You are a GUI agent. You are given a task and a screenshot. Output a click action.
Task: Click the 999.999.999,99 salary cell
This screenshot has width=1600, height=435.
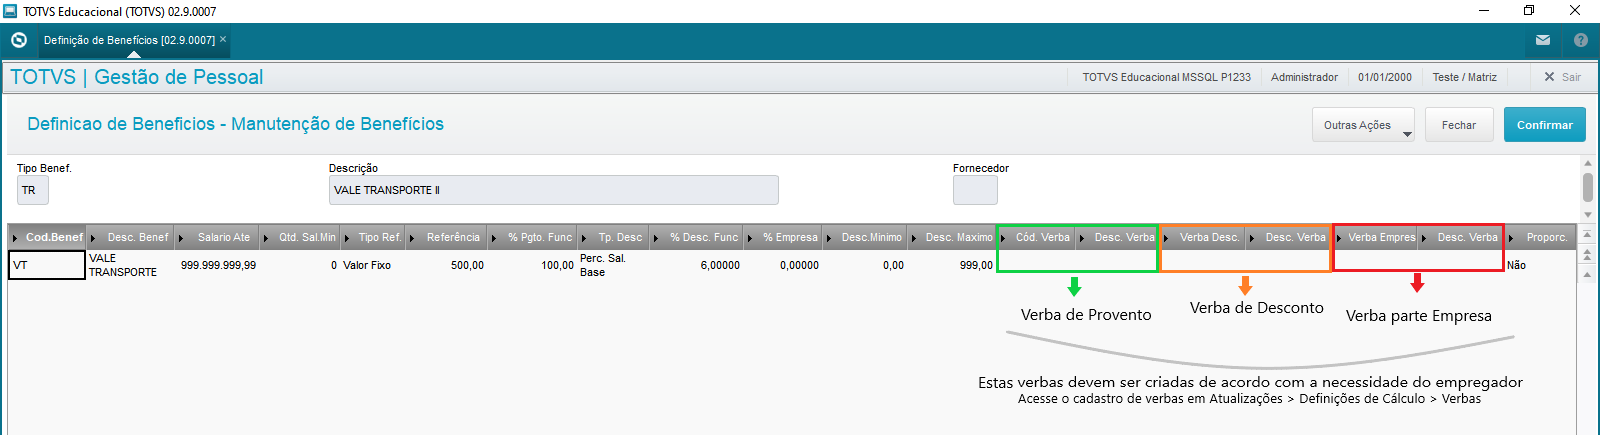(218, 265)
